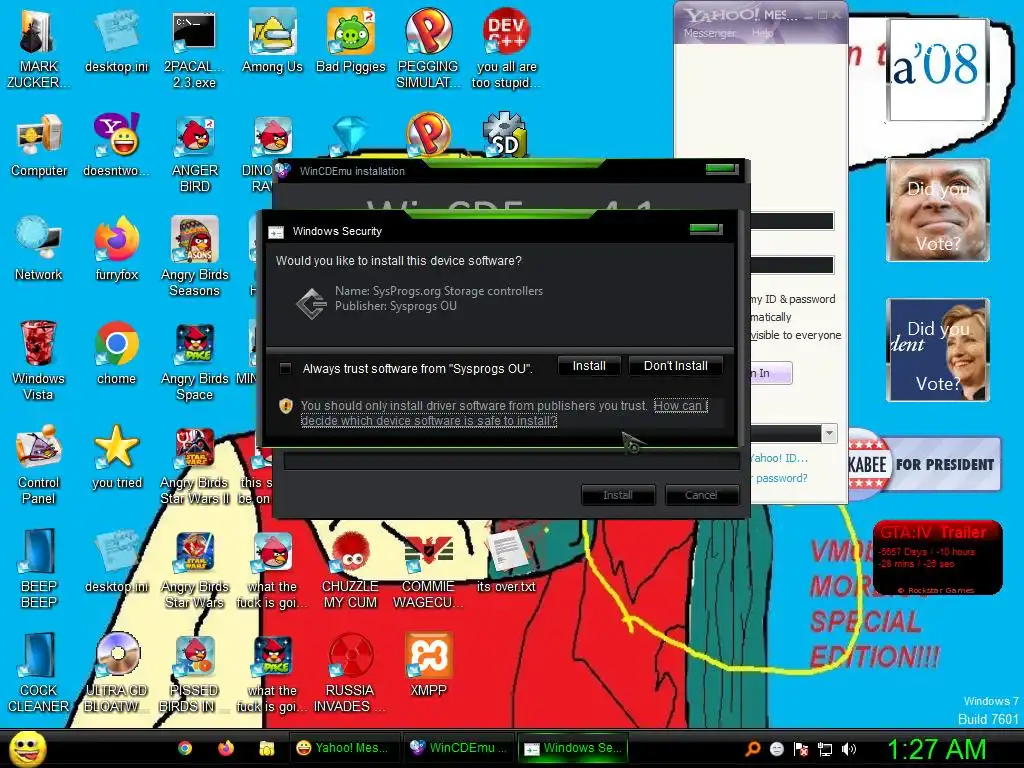This screenshot has width=1024, height=768.
Task: Click the volume speaker tray icon
Action: coord(849,749)
